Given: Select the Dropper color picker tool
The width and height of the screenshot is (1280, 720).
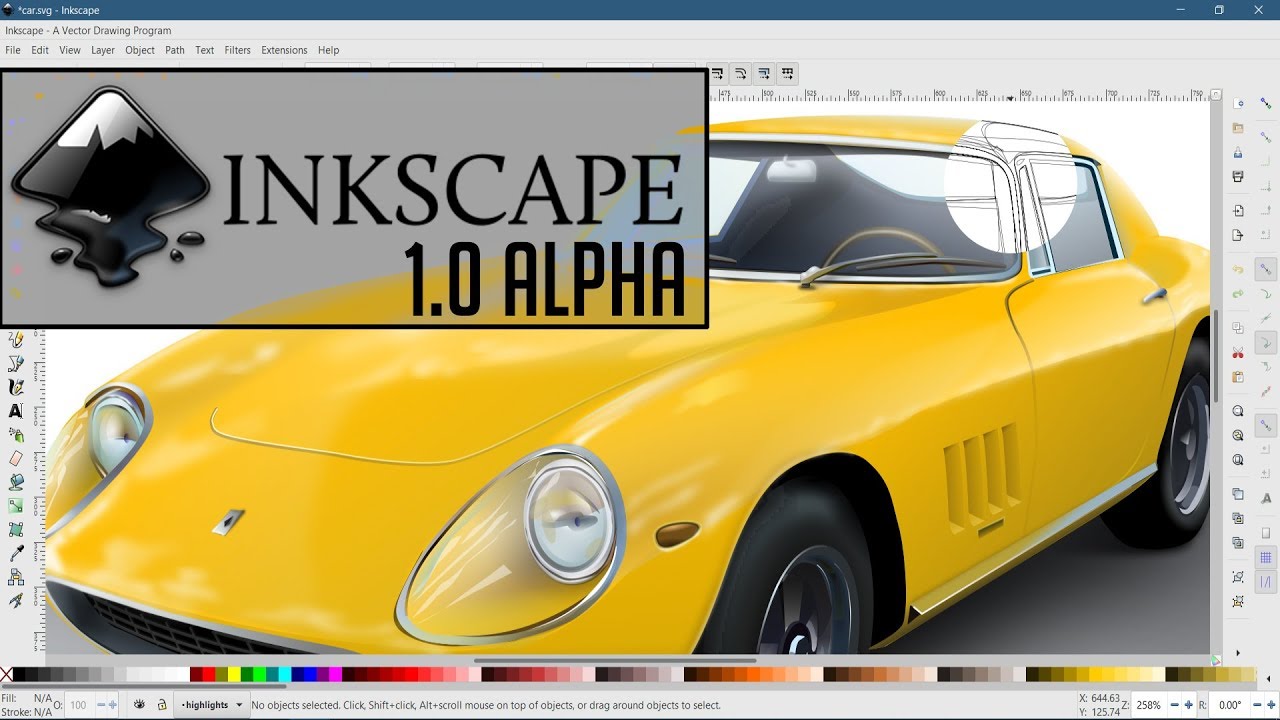Looking at the screenshot, I should point(16,553).
